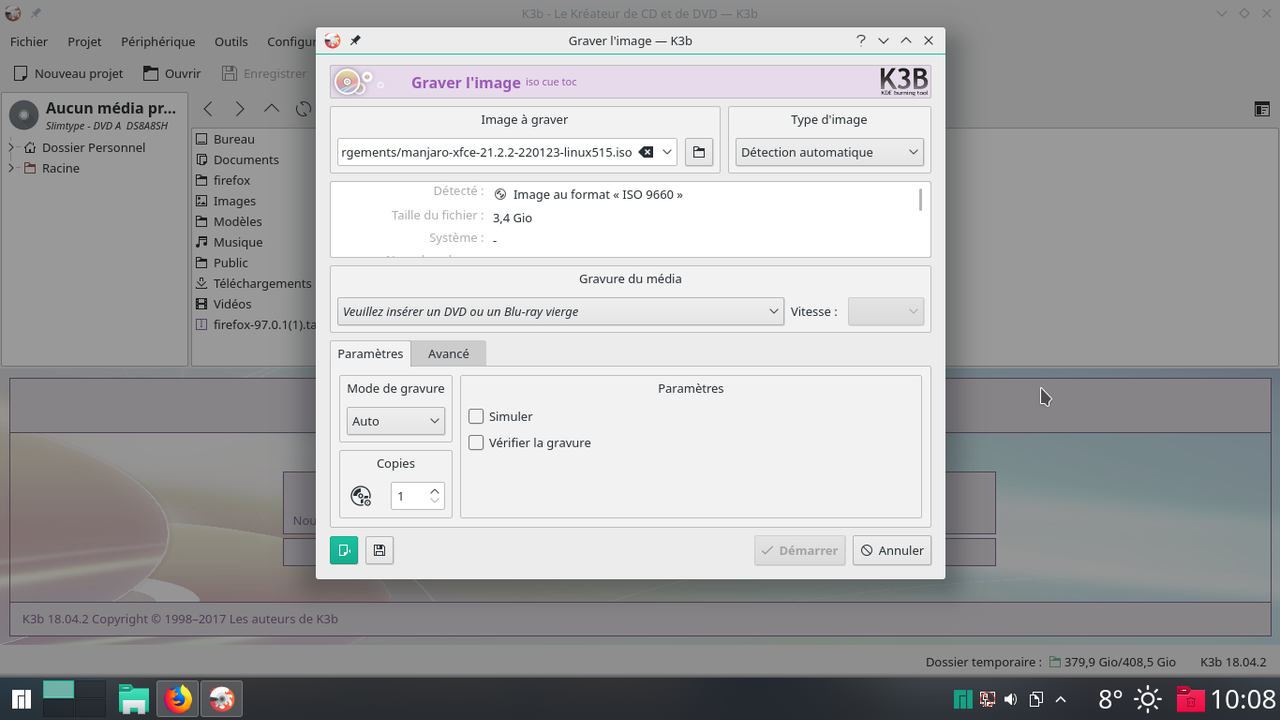Open the trash folder icon in panel
Screen dimensions: 1280x720
click(1190, 699)
